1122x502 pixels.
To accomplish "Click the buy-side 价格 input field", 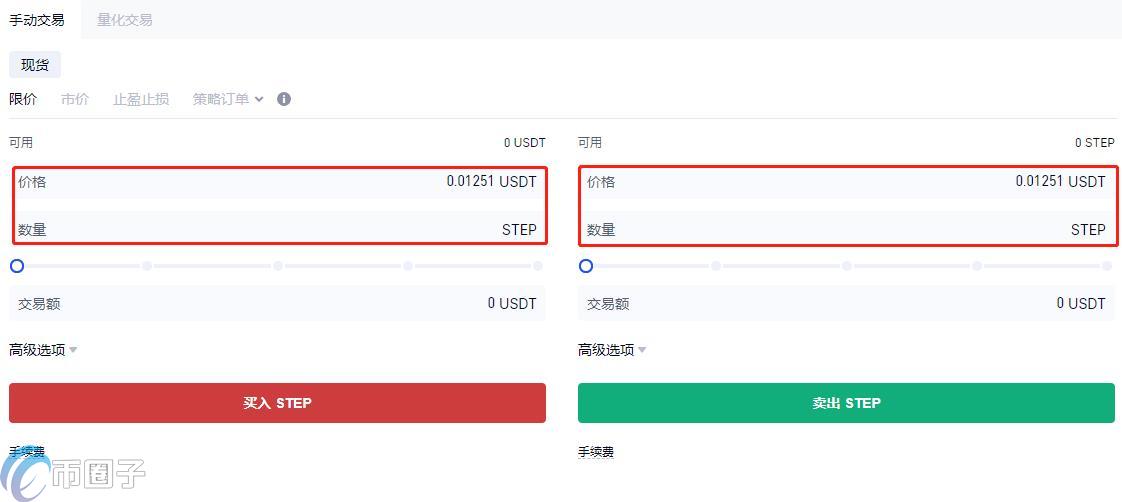I will (278, 182).
